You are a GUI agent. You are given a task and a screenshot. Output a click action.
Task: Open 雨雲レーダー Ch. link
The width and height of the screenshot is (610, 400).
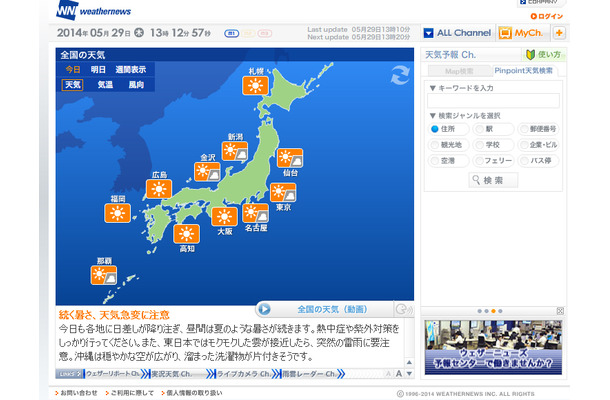[x=309, y=374]
